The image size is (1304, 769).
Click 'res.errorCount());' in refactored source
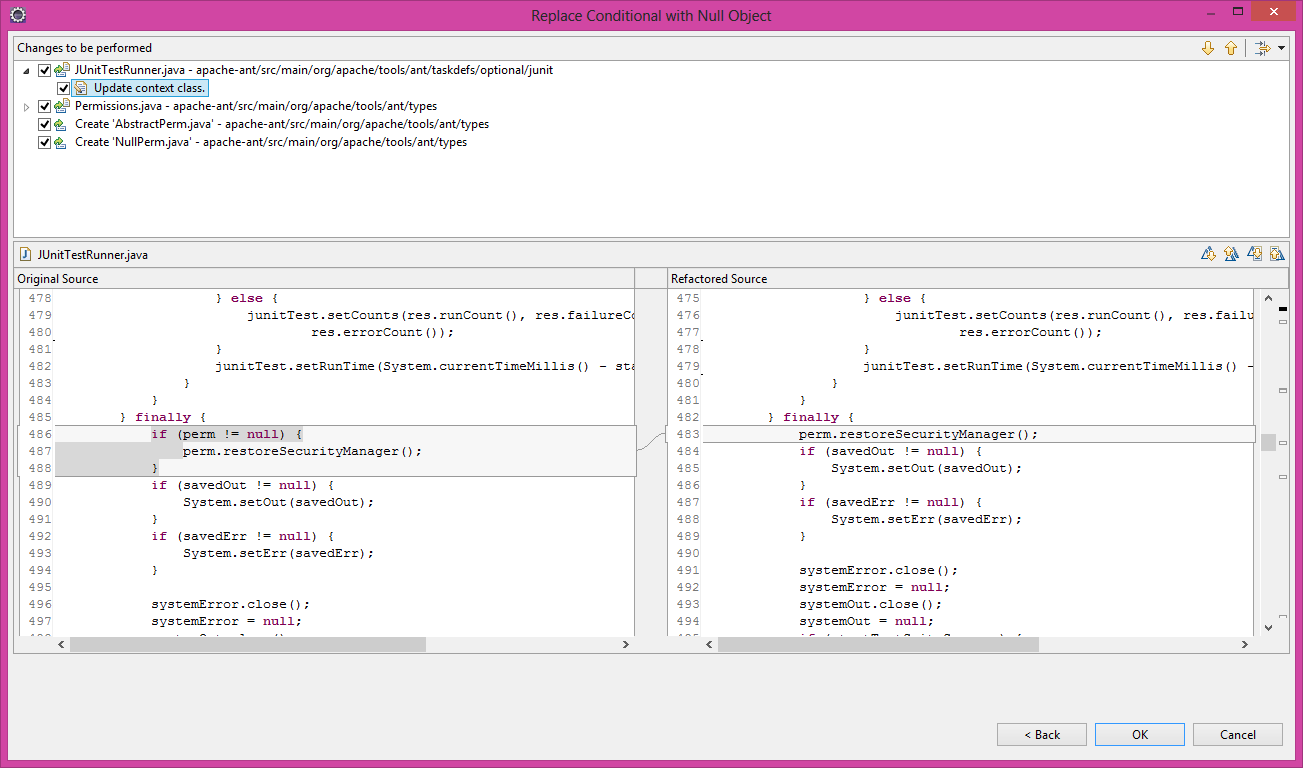1030,332
